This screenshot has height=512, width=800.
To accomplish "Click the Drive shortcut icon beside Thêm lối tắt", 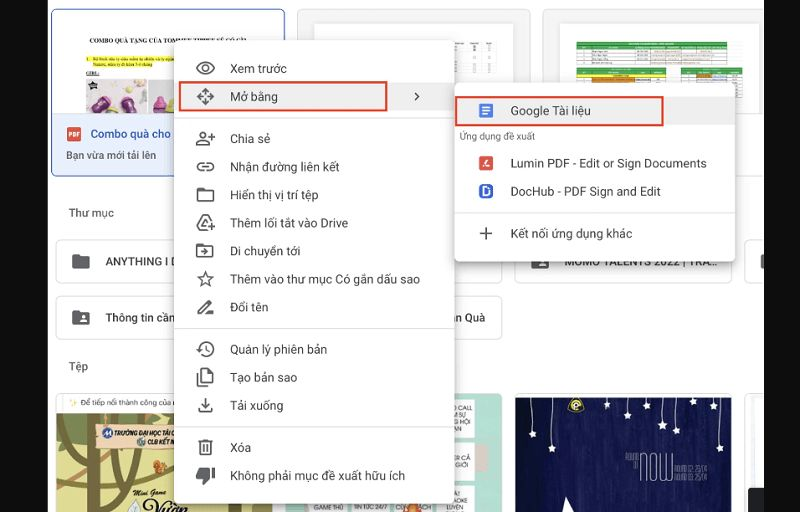I will tap(206, 223).
